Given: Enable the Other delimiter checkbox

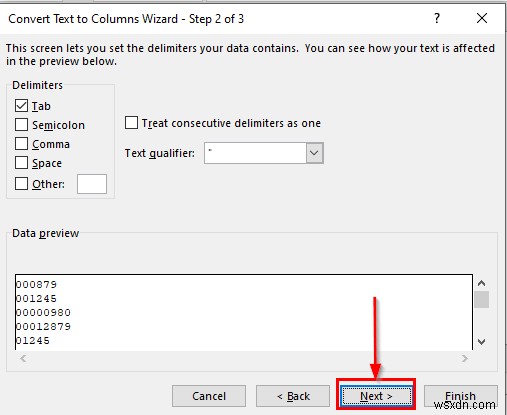Looking at the screenshot, I should (21, 183).
